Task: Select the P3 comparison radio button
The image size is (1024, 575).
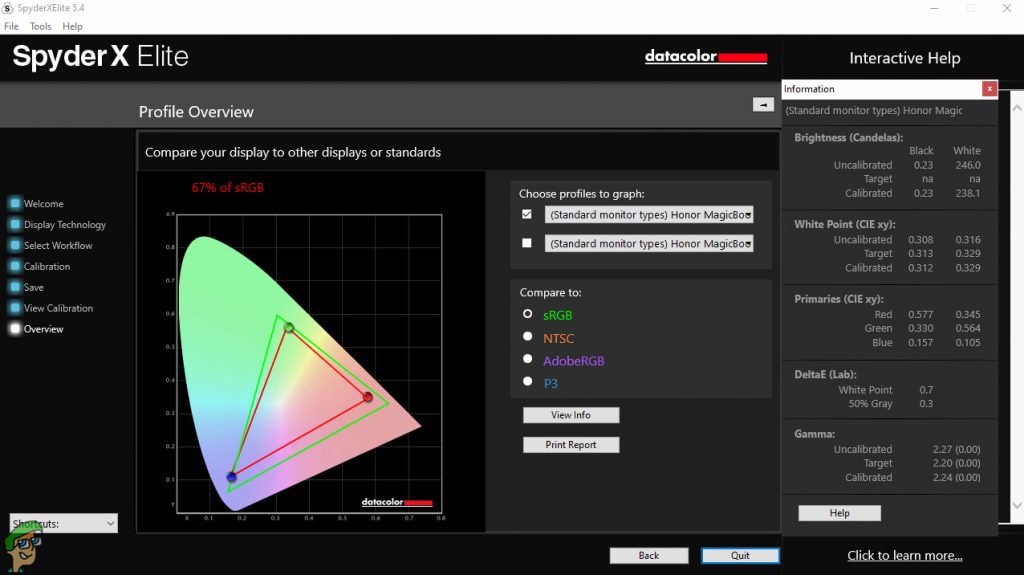Action: [528, 381]
